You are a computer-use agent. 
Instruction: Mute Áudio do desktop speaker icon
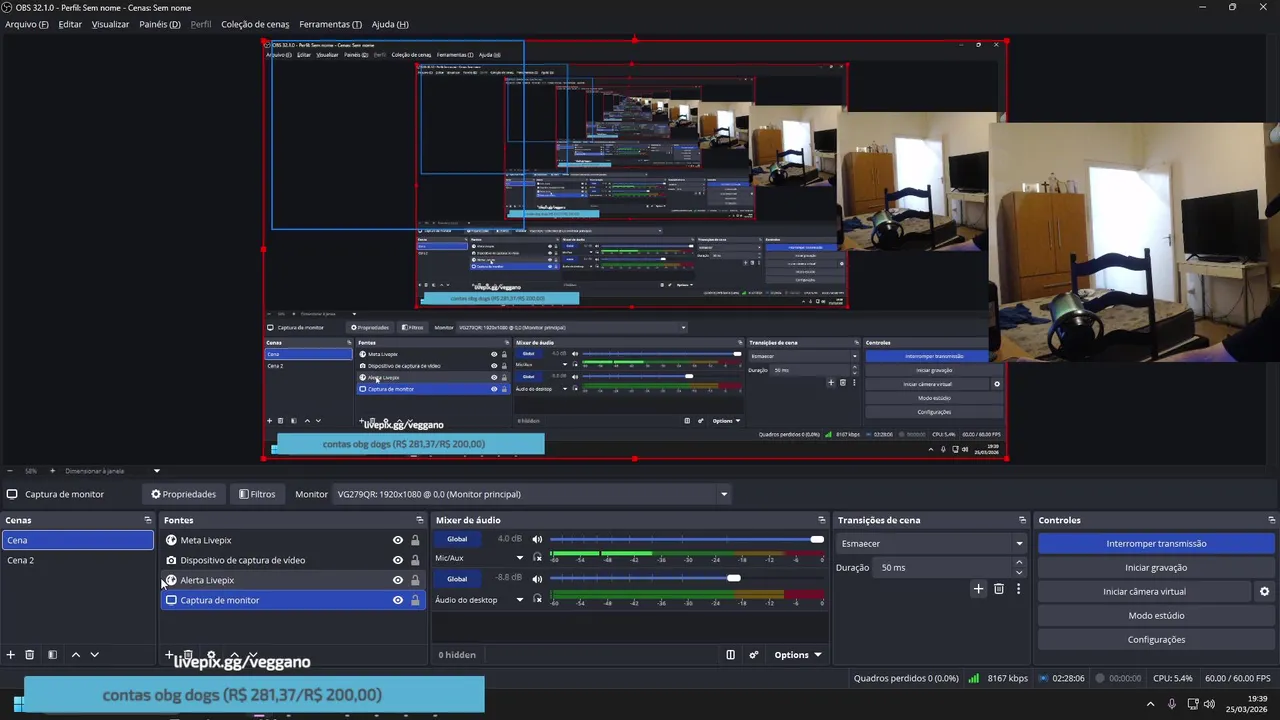pos(537,579)
